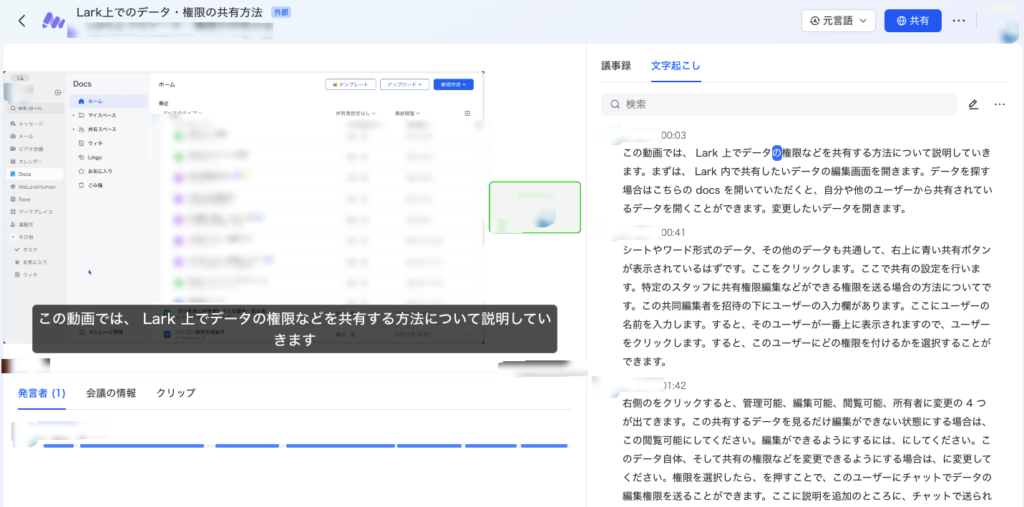This screenshot has width=1024, height=507.
Task: In the video, expand マイスペース arrow
Action: point(74,116)
